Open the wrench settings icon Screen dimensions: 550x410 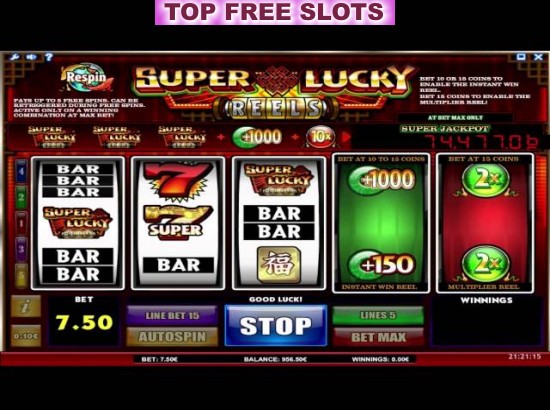tap(14, 57)
